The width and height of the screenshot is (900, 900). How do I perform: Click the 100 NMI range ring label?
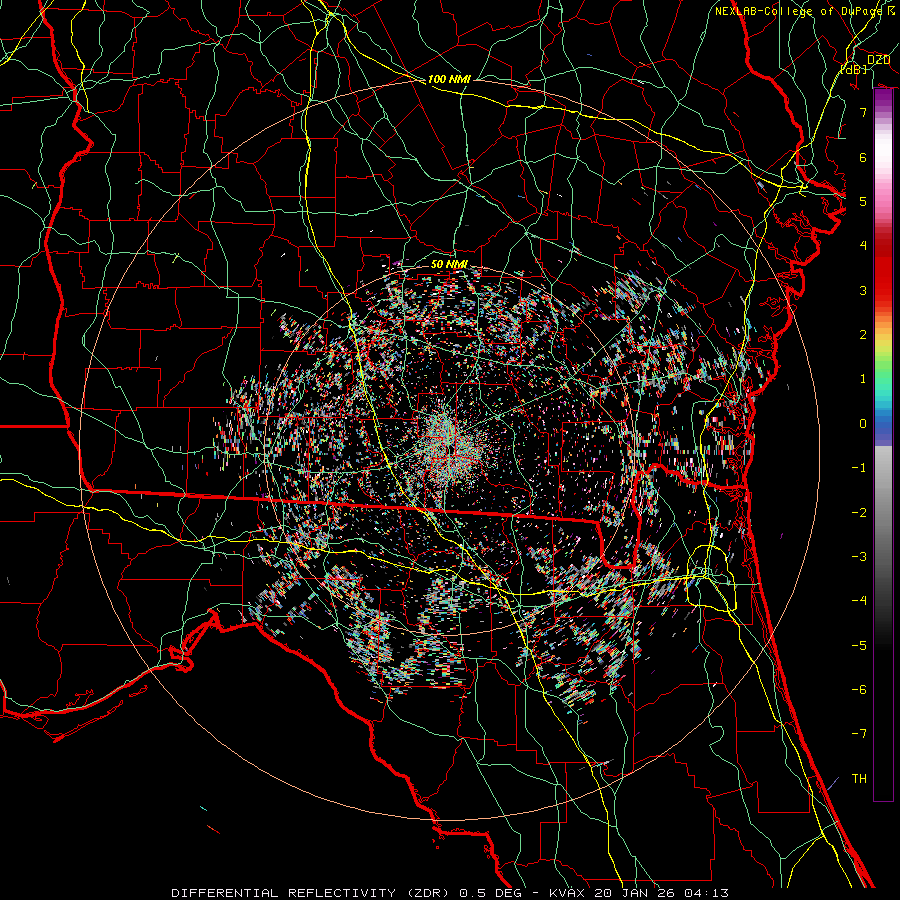[449, 79]
